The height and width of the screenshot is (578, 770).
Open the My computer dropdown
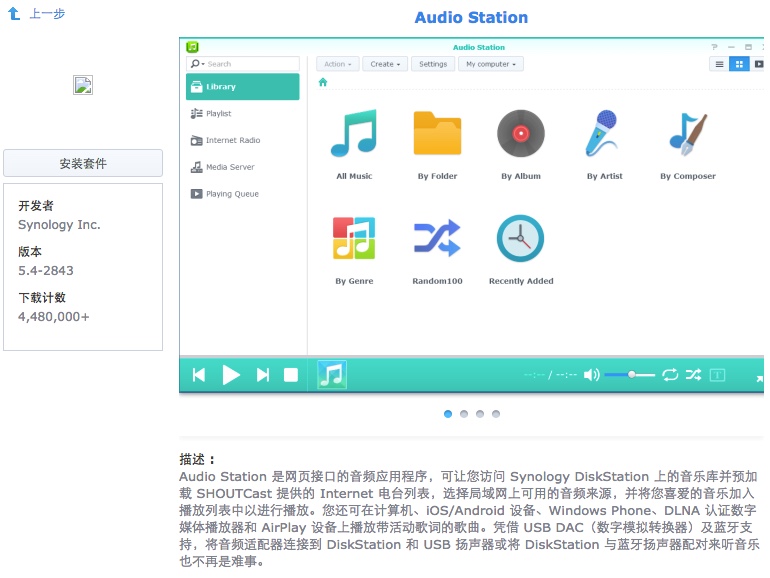click(x=490, y=64)
